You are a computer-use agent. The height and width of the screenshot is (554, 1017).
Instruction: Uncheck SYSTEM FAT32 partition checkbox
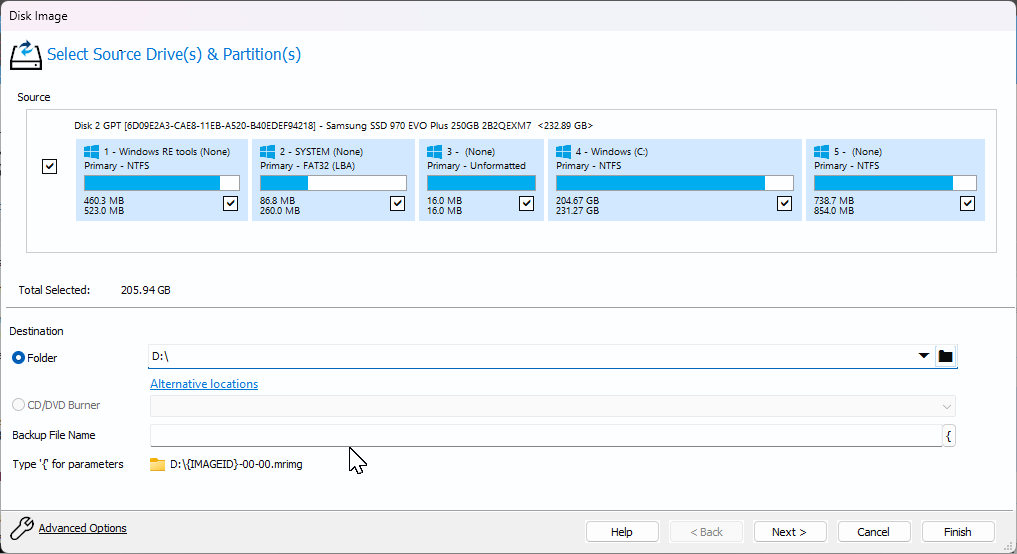(x=398, y=204)
